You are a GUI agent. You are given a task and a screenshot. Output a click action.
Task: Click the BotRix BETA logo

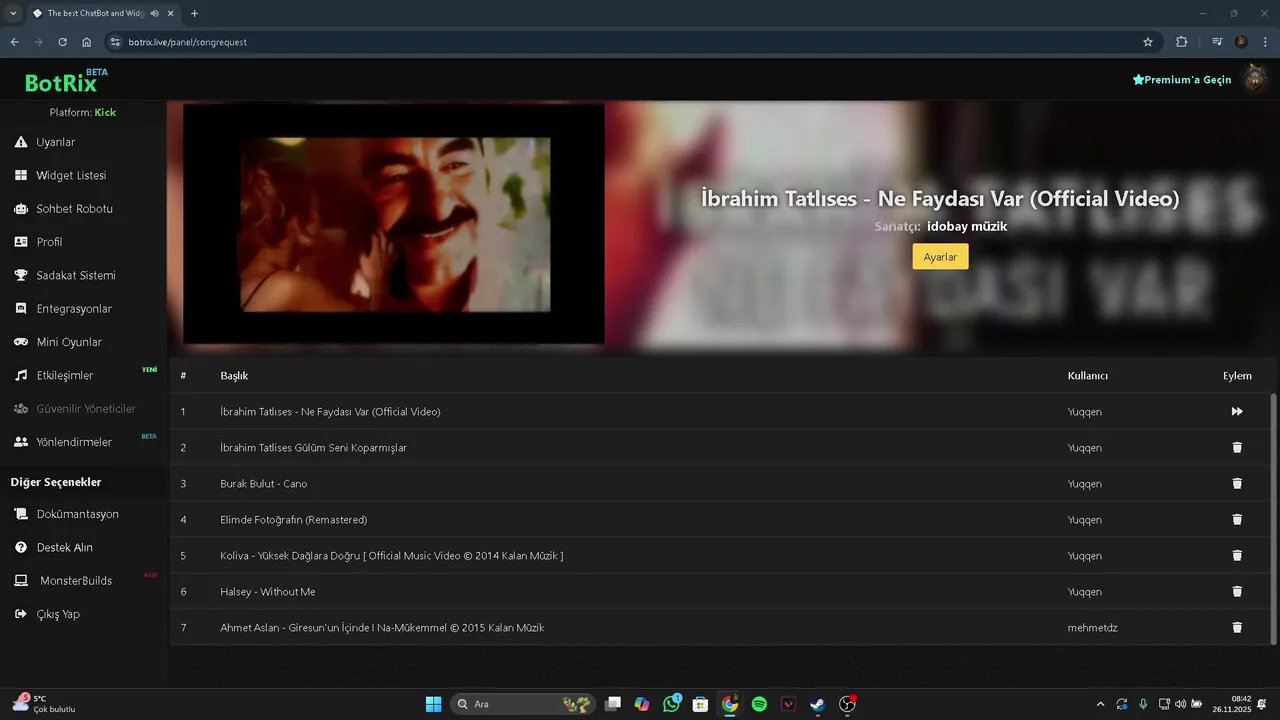tap(66, 80)
